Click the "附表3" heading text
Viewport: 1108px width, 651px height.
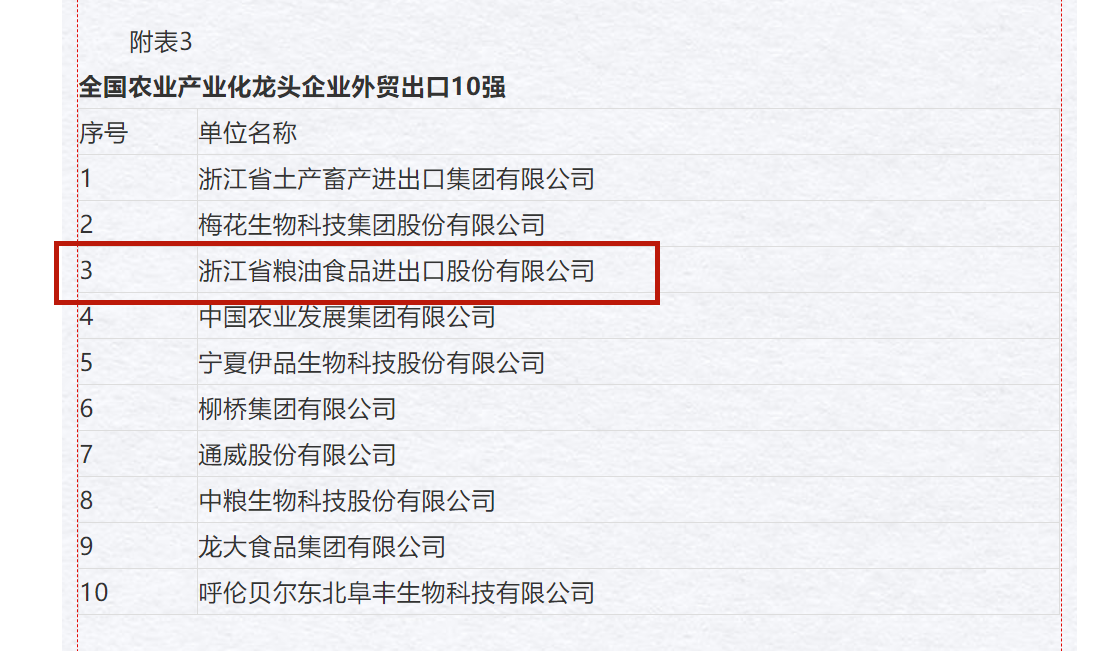click(160, 42)
